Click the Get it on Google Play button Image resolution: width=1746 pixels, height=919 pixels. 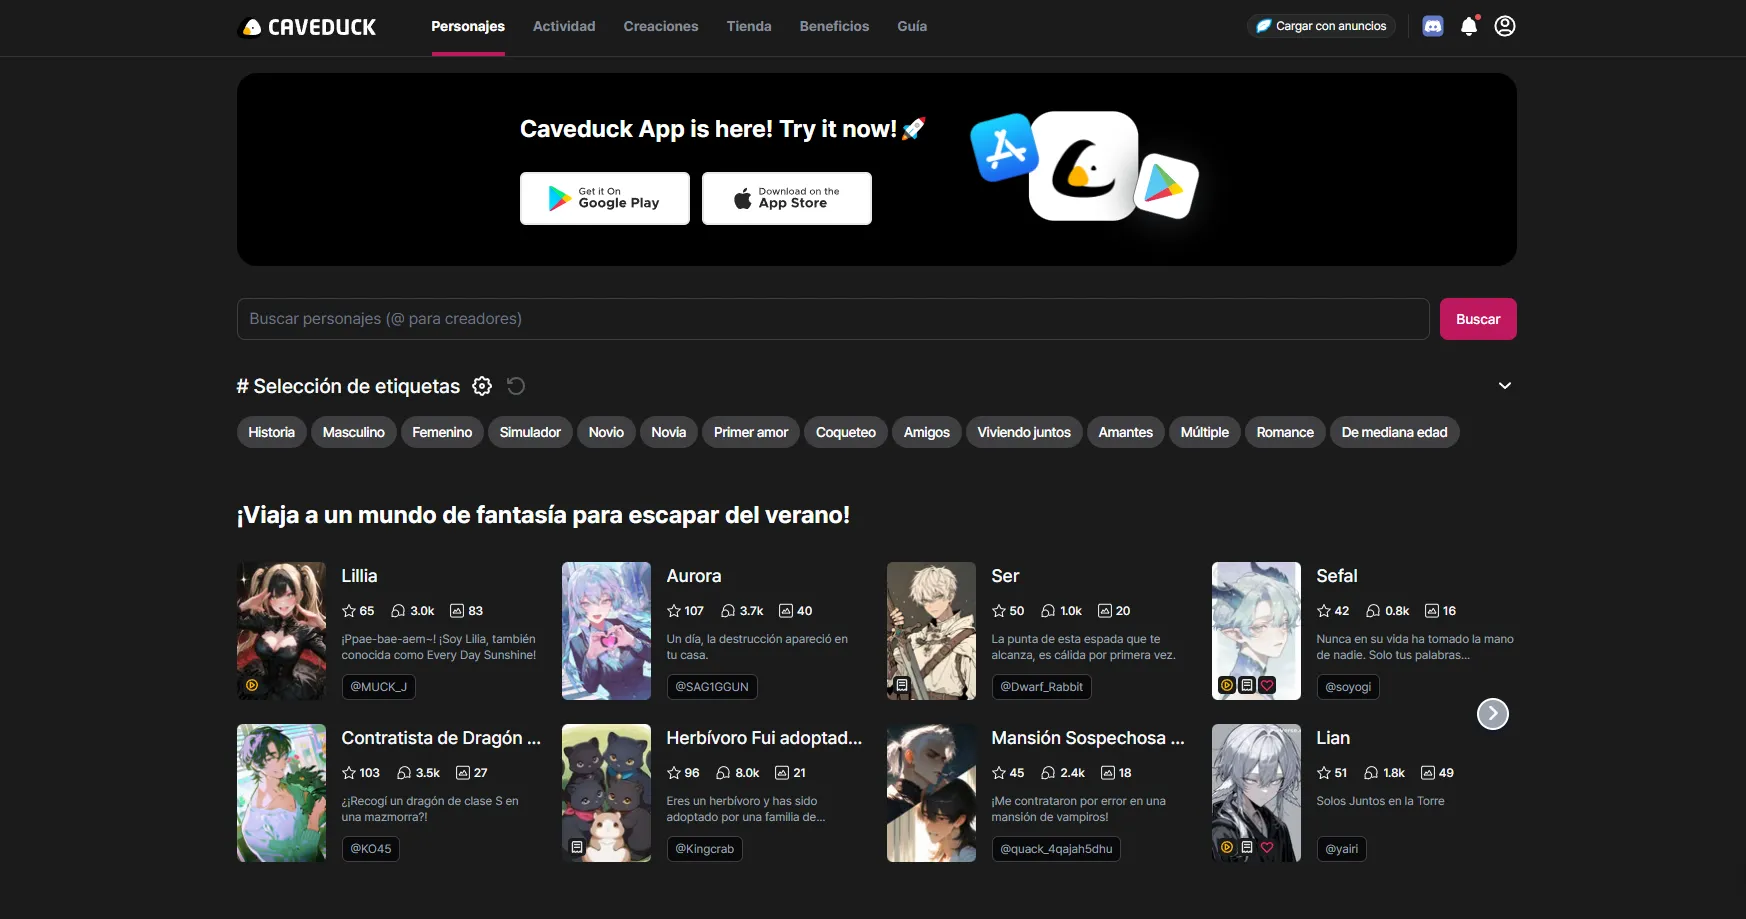[604, 198]
